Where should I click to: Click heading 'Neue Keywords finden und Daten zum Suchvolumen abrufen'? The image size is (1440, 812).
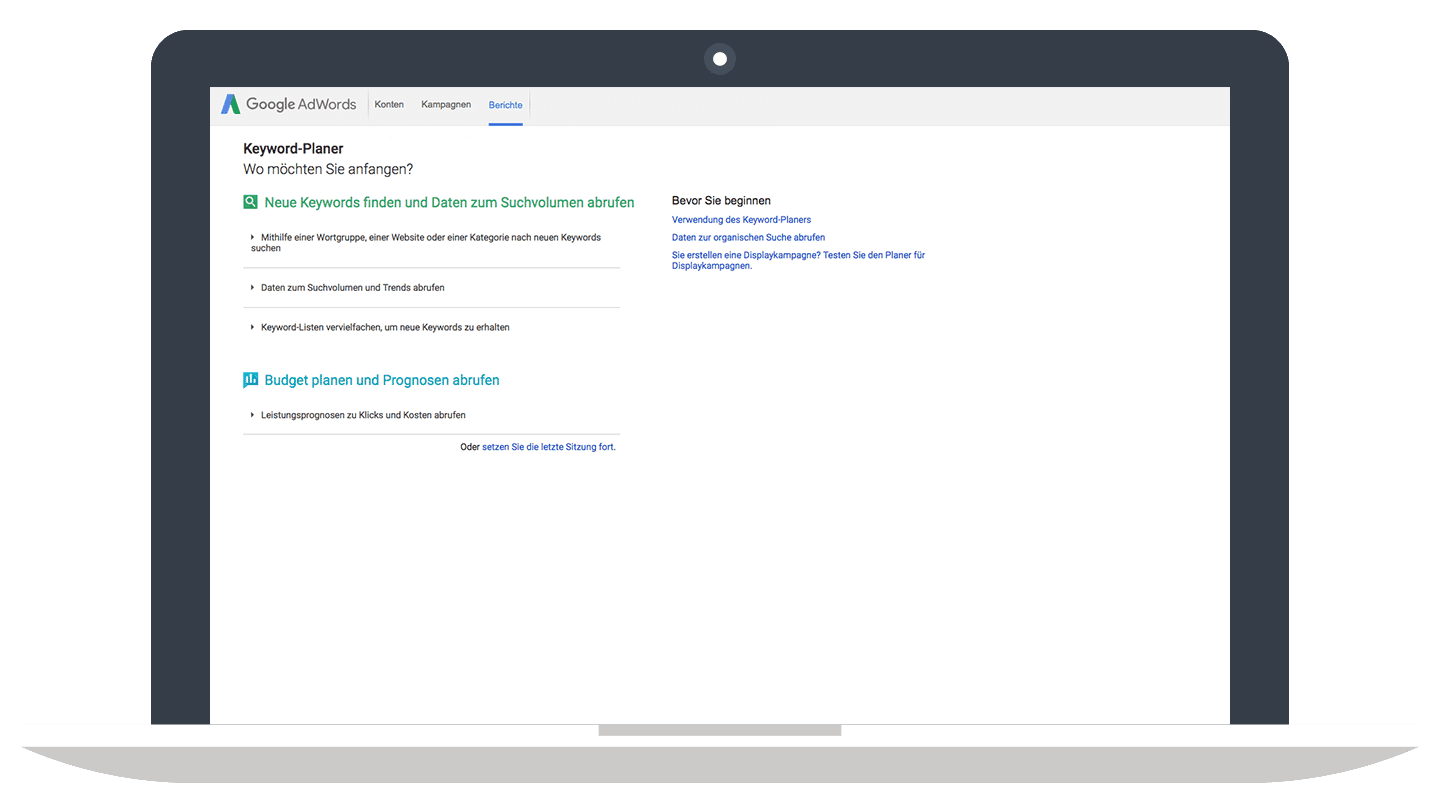(x=449, y=202)
